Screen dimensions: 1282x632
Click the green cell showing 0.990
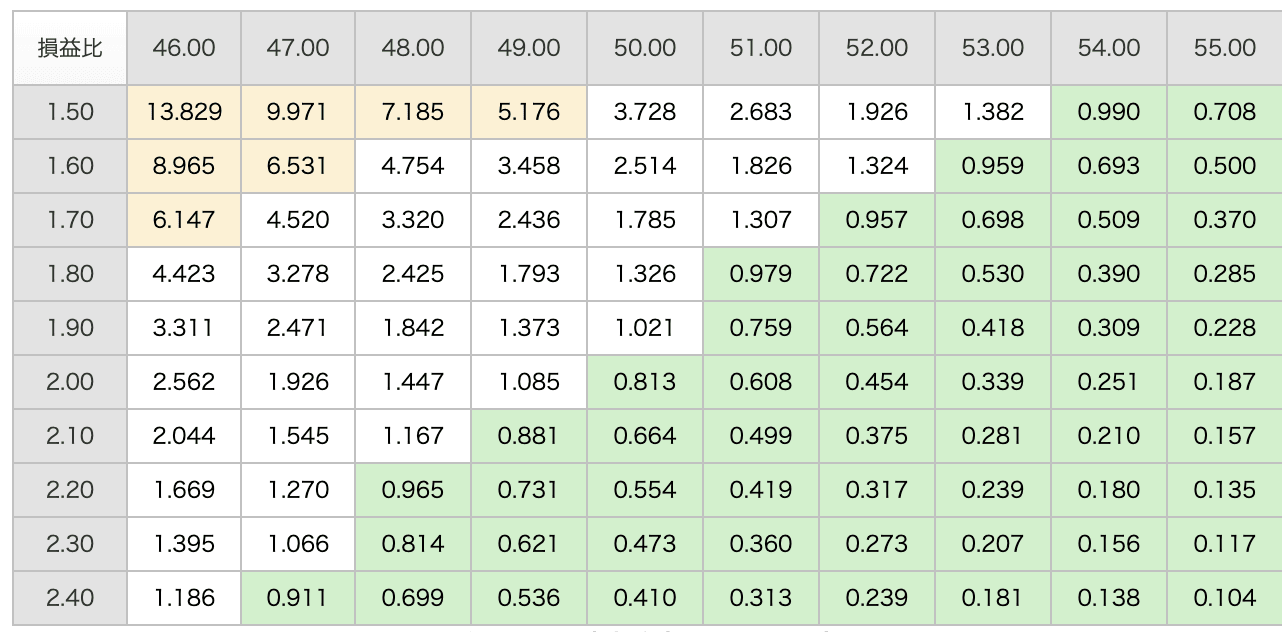1109,111
